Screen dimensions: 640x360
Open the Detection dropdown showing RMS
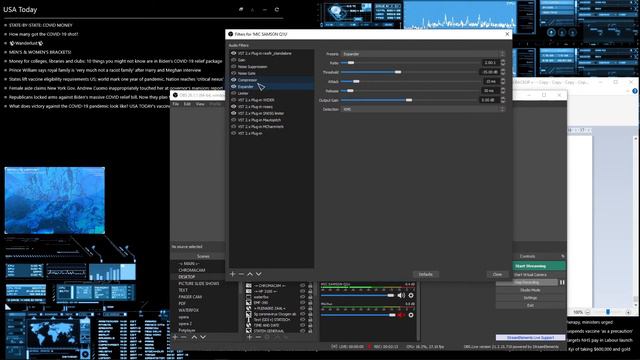click(x=422, y=109)
